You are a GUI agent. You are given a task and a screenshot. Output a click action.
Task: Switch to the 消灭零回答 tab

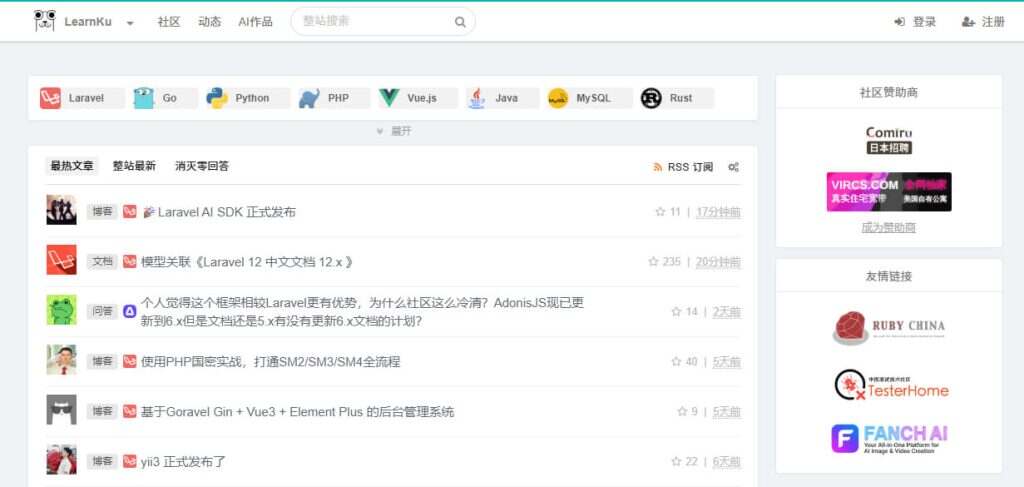coord(202,166)
